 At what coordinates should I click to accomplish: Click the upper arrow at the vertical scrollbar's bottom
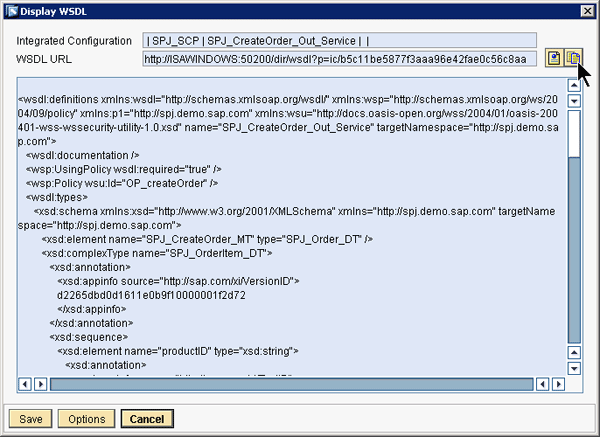point(574,353)
